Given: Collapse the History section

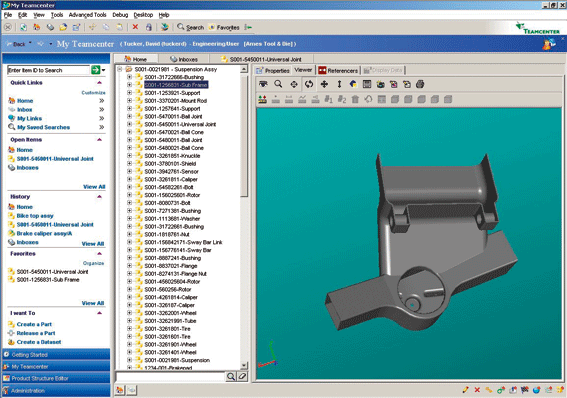Looking at the screenshot, I should click(99, 197).
